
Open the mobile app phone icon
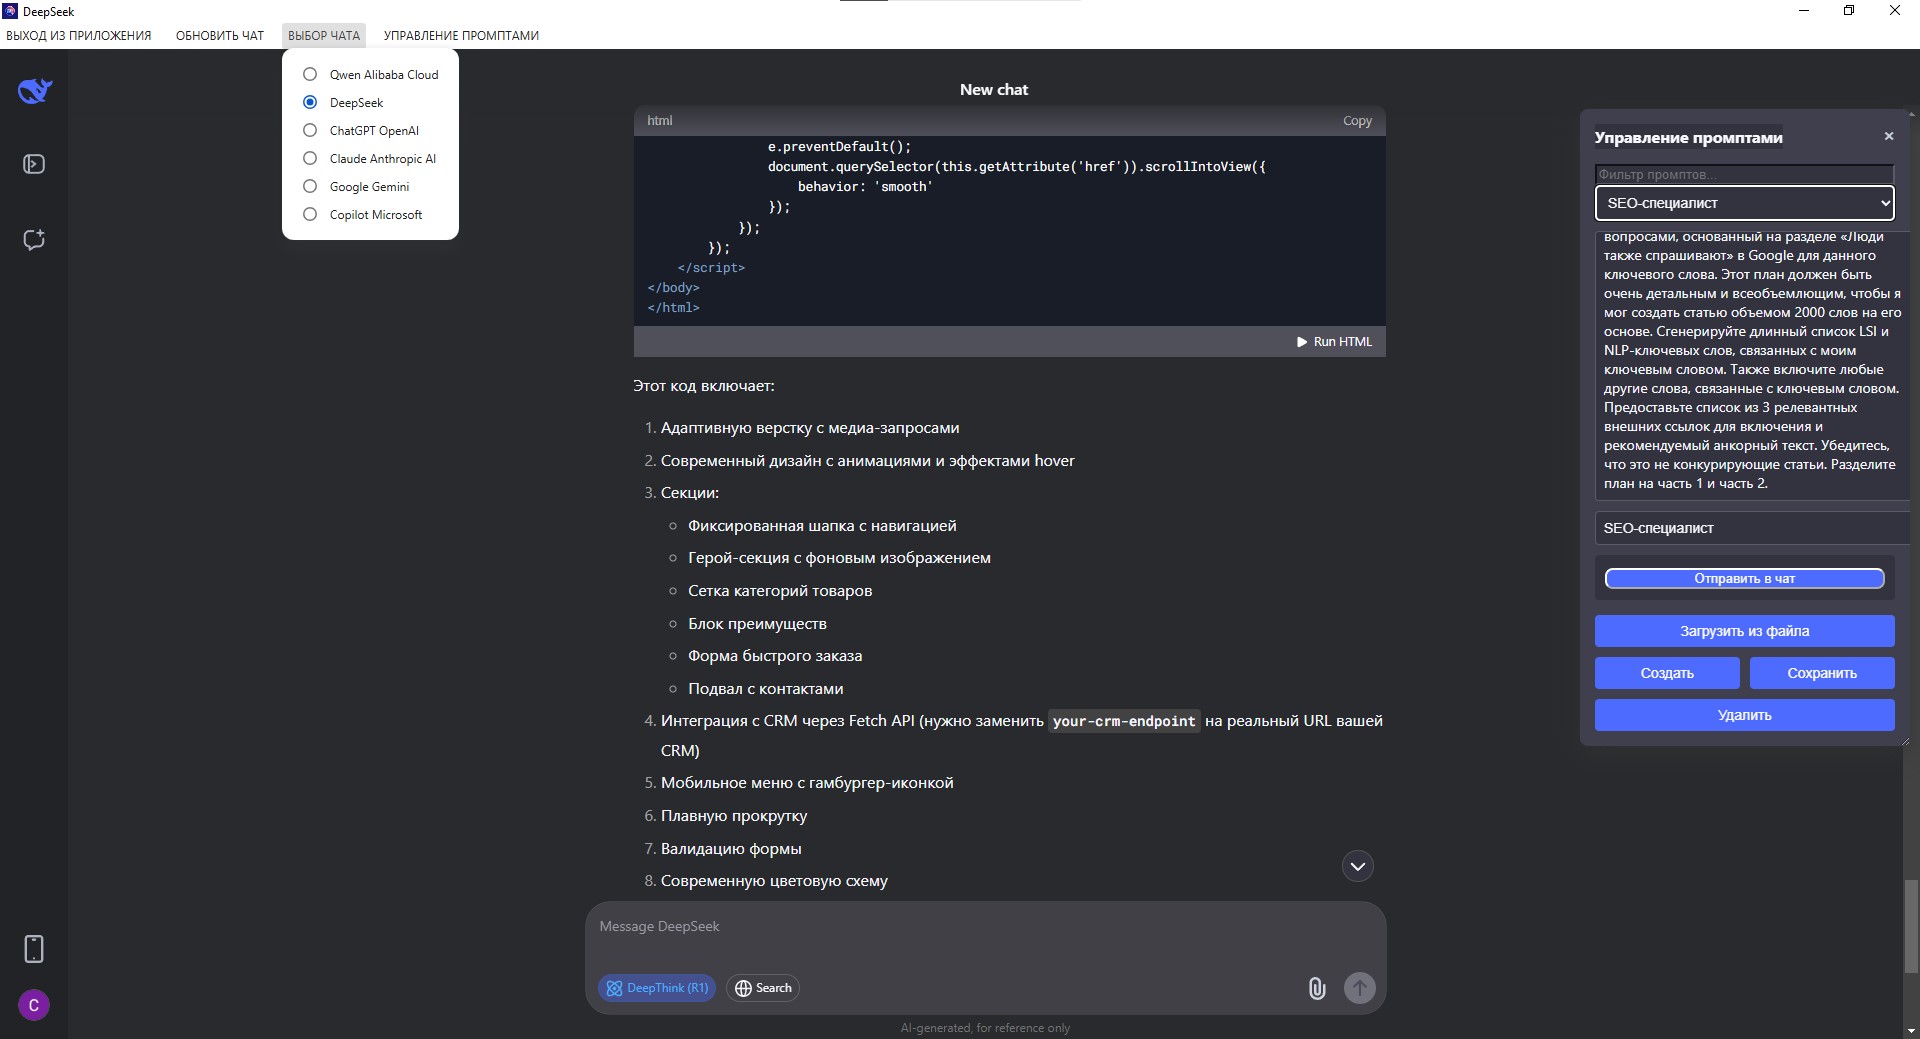tap(34, 949)
